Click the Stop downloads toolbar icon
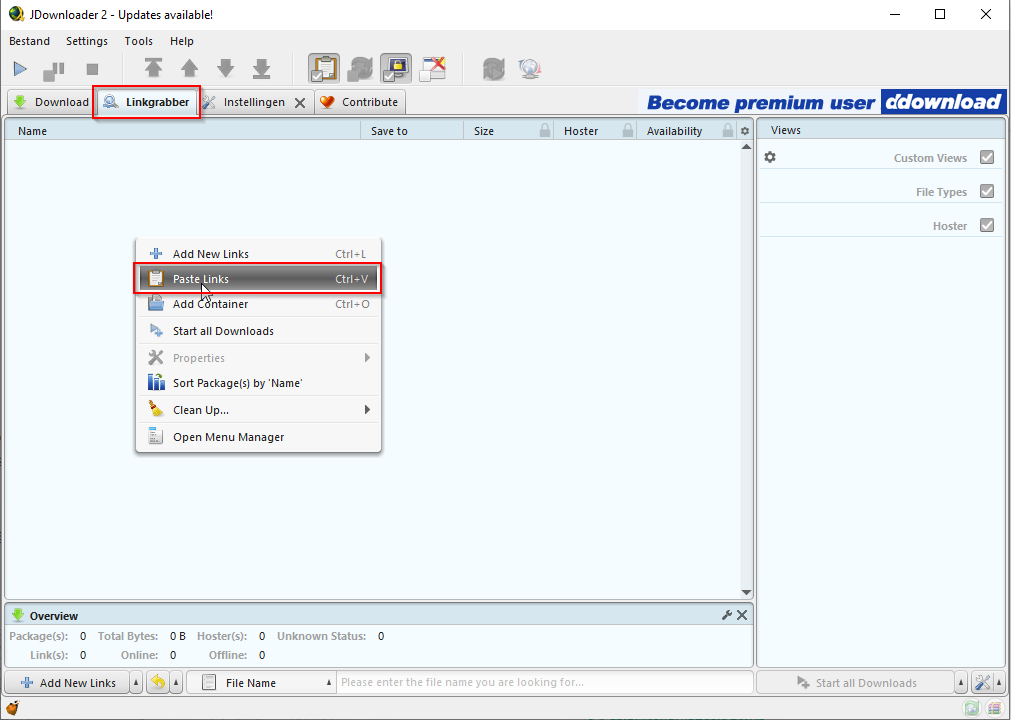This screenshot has width=1011, height=720. [92, 68]
